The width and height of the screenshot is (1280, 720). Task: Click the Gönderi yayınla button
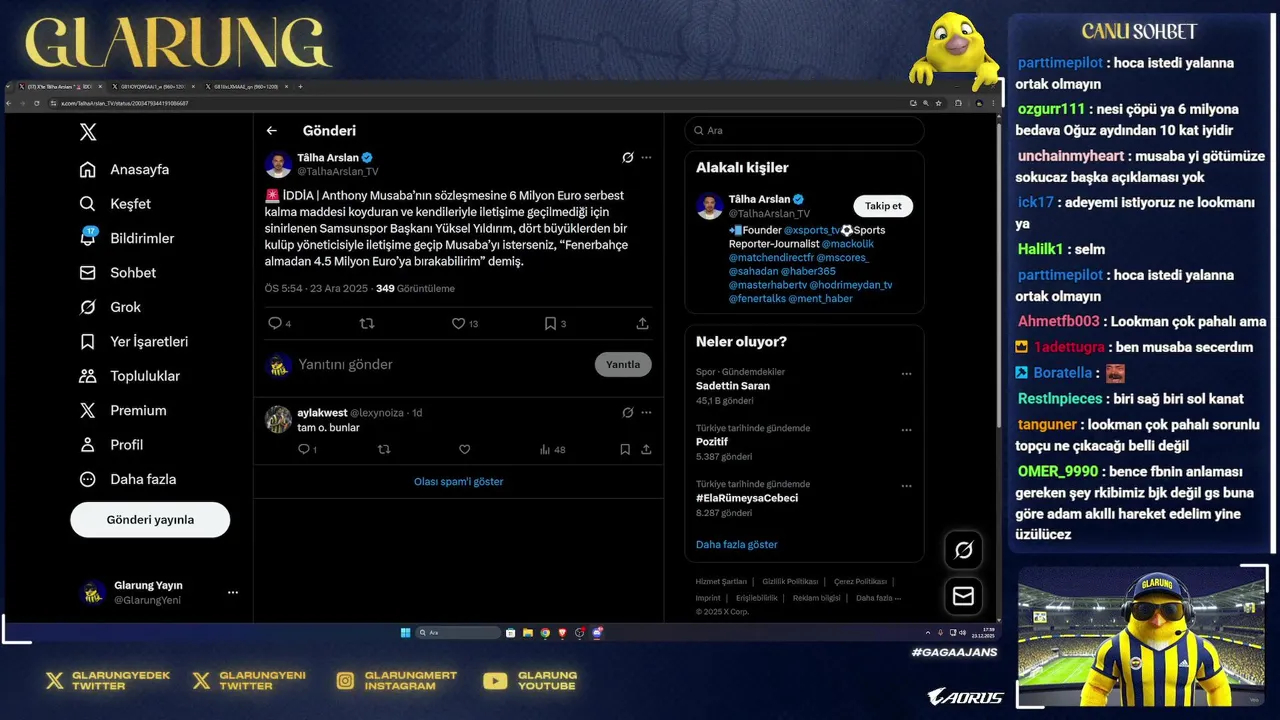click(x=150, y=520)
